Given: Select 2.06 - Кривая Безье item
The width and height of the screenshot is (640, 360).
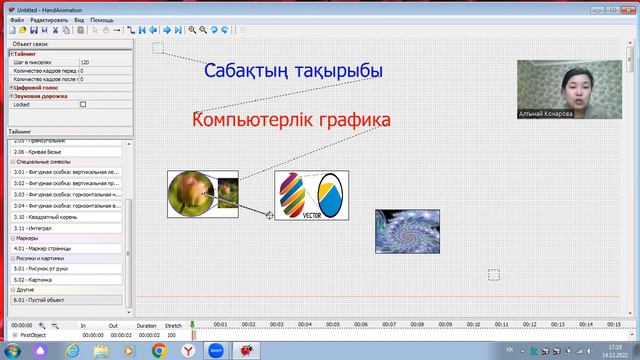Looking at the screenshot, I should click(x=66, y=152).
